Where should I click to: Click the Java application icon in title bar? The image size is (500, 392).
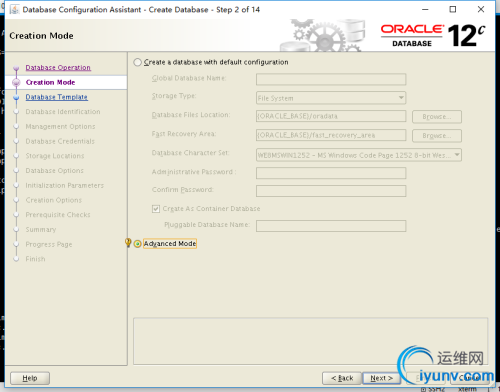pos(14,9)
